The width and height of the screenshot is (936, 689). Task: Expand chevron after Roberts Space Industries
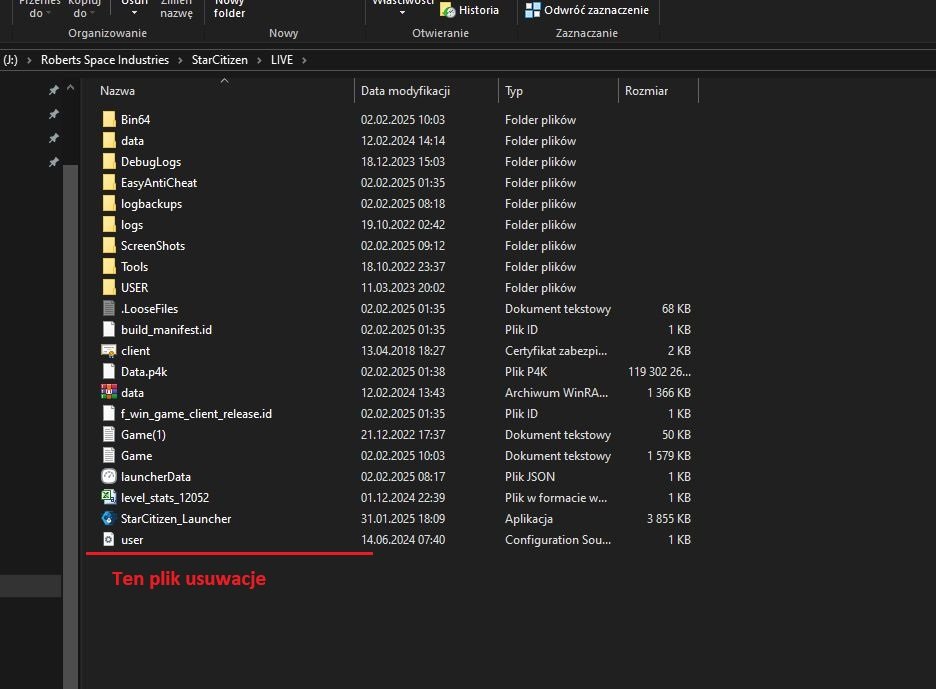pyautogui.click(x=180, y=60)
